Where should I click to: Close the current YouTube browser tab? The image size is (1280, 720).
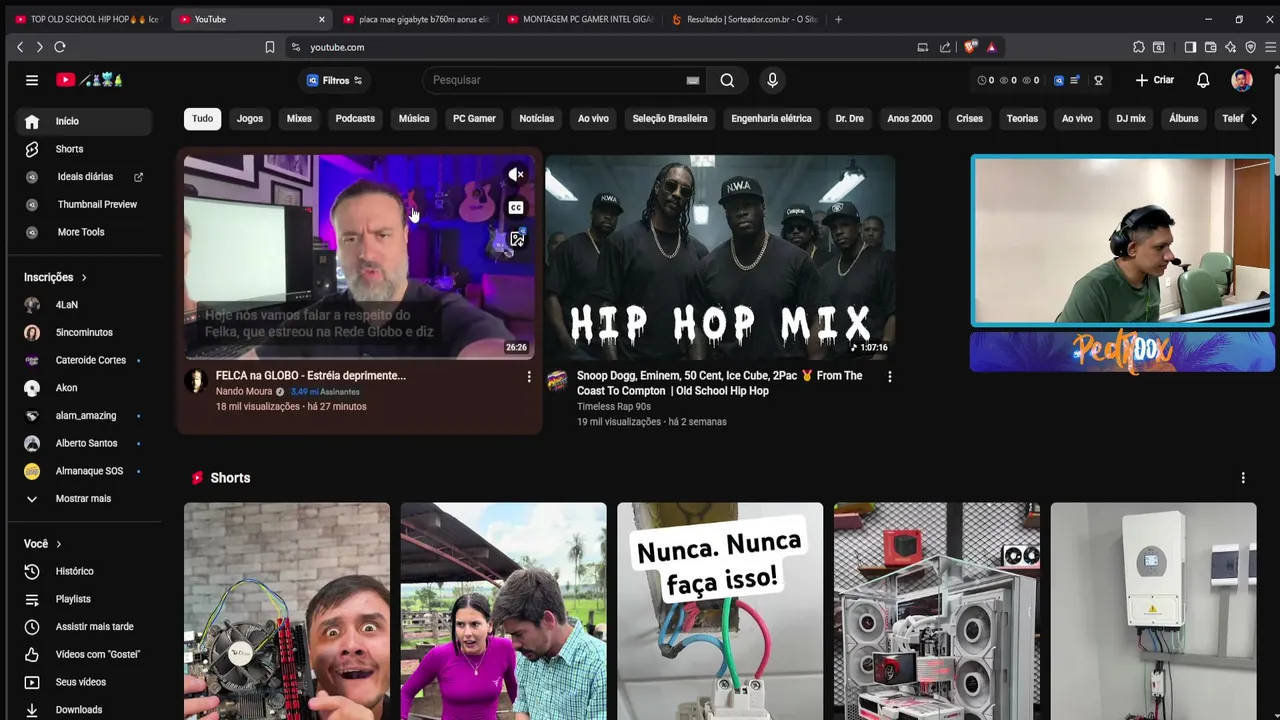pyautogui.click(x=321, y=19)
